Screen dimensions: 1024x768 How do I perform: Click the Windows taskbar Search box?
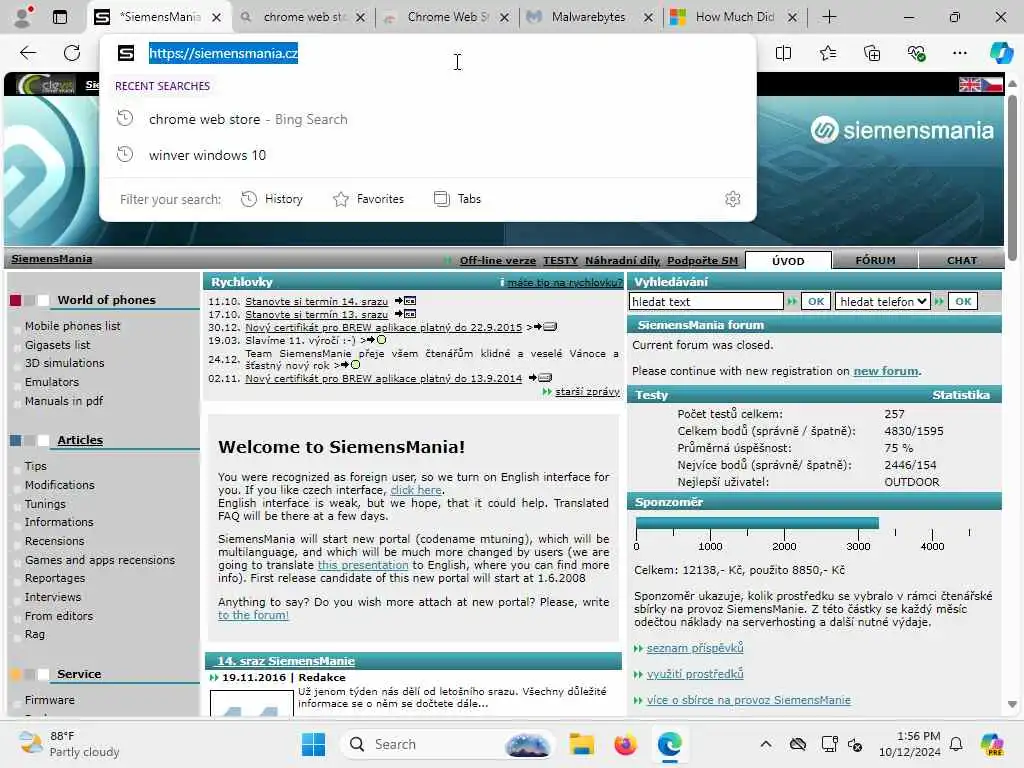click(447, 744)
